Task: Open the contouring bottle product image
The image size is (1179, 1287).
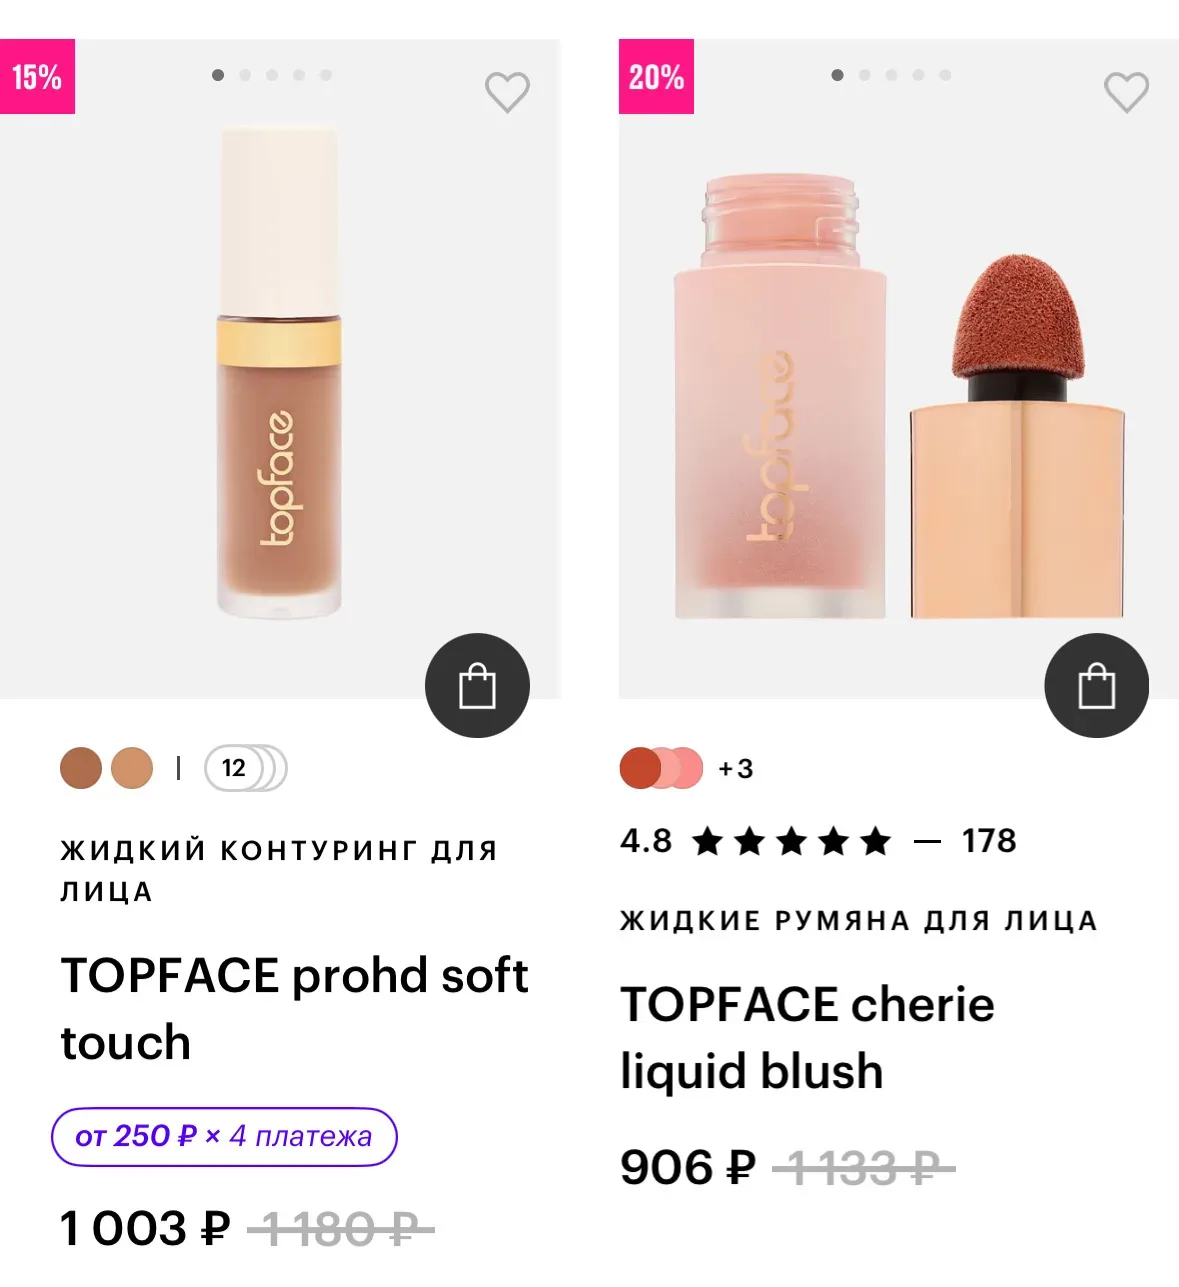Action: click(279, 372)
